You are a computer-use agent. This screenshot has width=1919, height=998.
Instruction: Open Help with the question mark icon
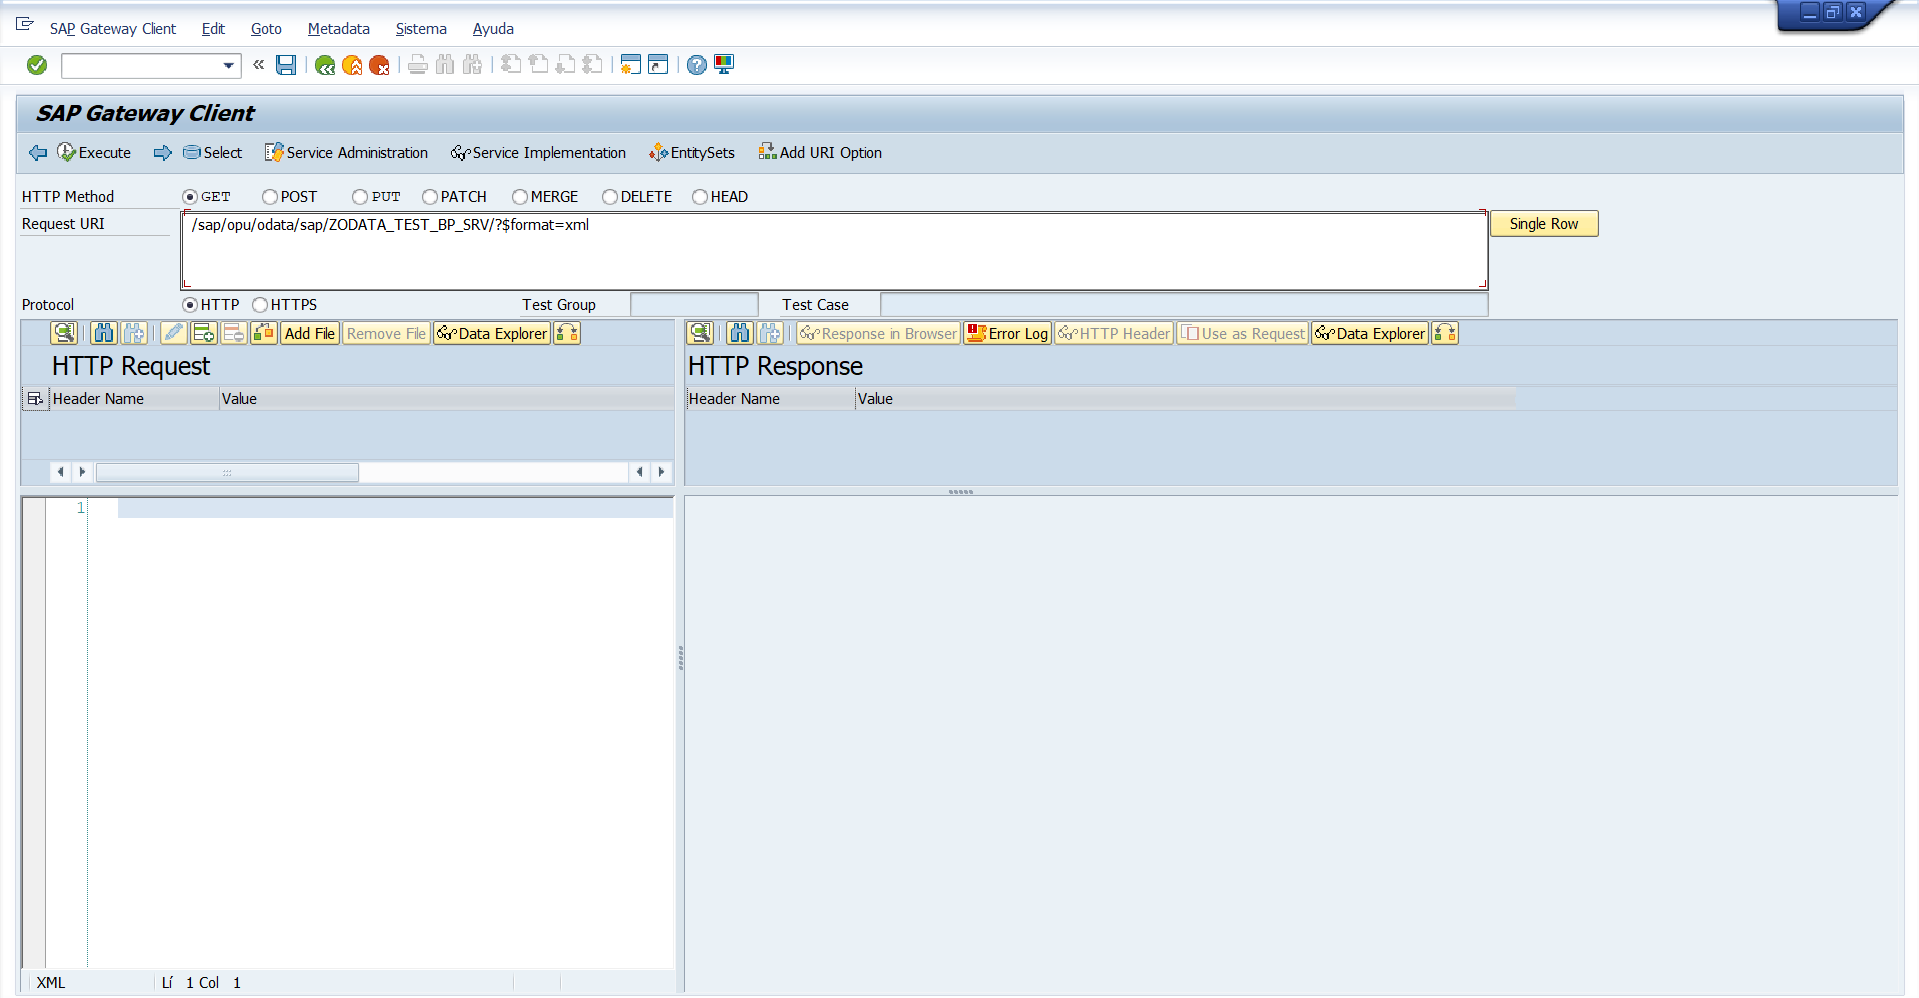point(697,65)
